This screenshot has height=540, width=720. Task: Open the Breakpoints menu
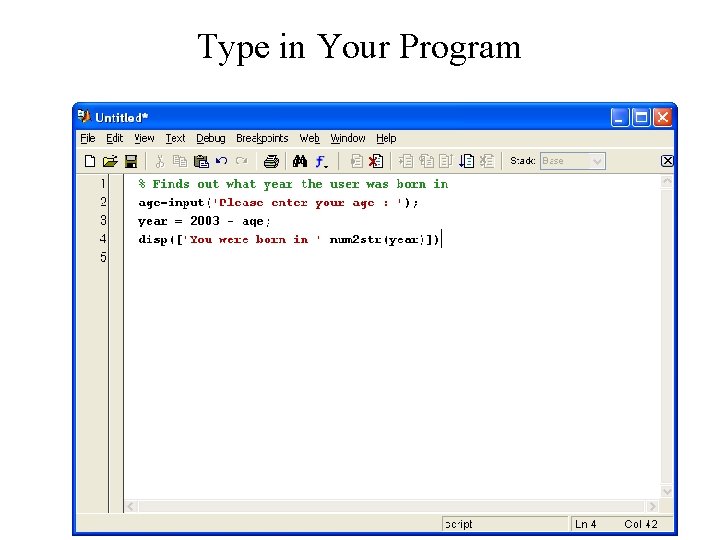click(x=262, y=138)
